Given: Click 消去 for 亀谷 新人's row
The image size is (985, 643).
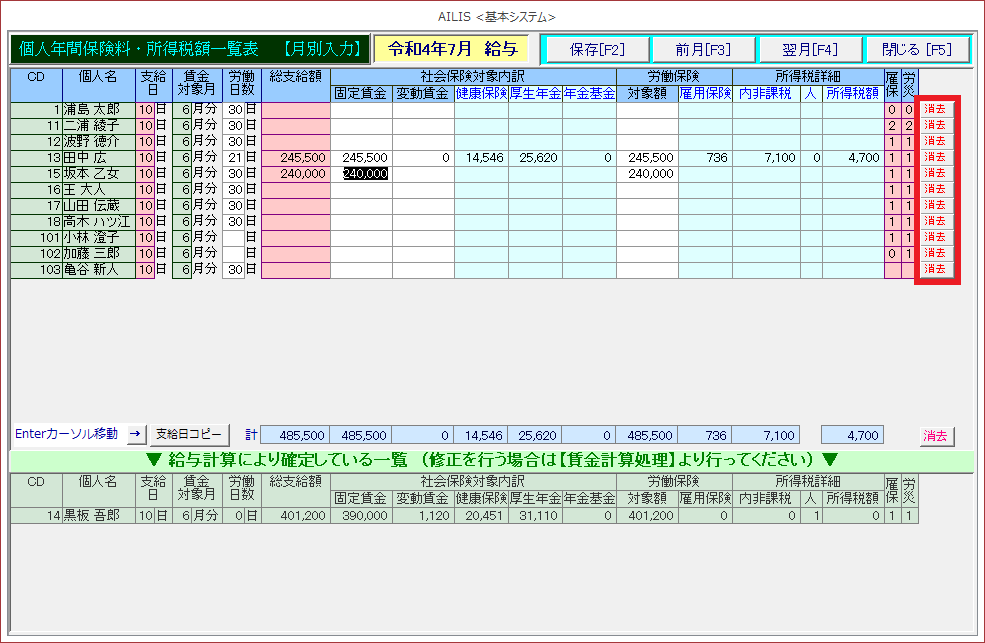Looking at the screenshot, I should coord(936,269).
